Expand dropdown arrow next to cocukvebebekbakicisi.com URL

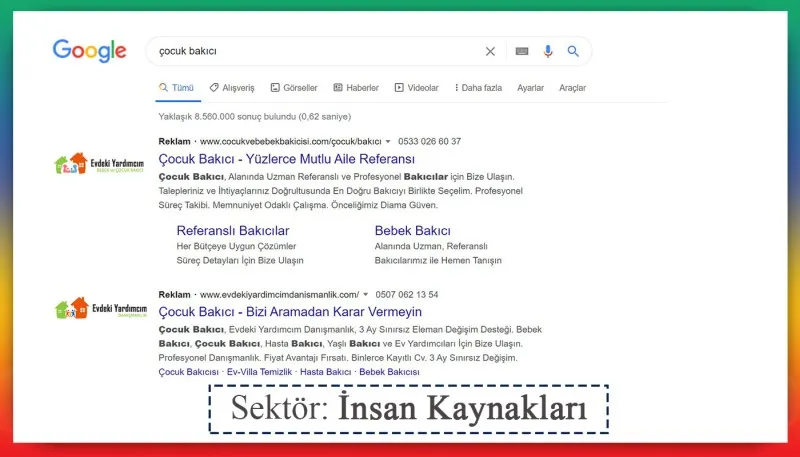(388, 141)
